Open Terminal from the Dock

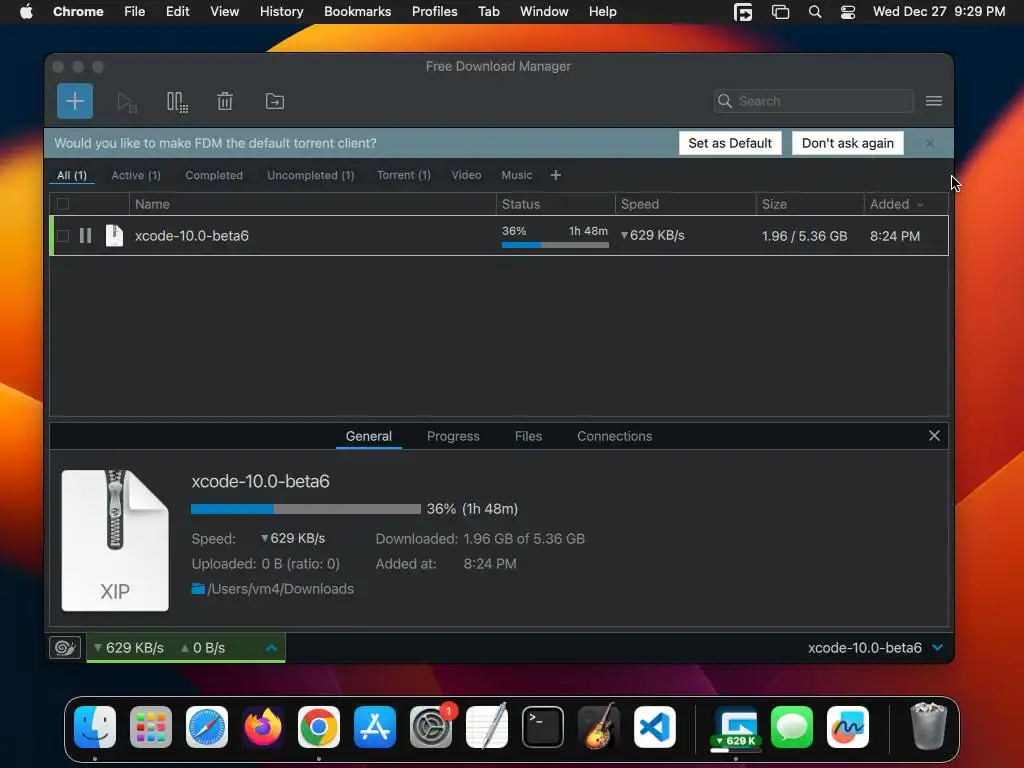coord(543,727)
